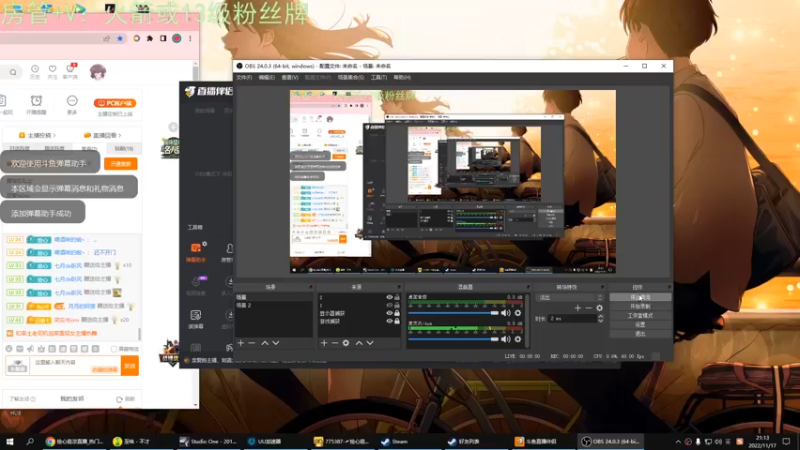The height and width of the screenshot is (450, 800).
Task: Toggle visibility of 游戏捕获 source
Action: pyautogui.click(x=389, y=321)
